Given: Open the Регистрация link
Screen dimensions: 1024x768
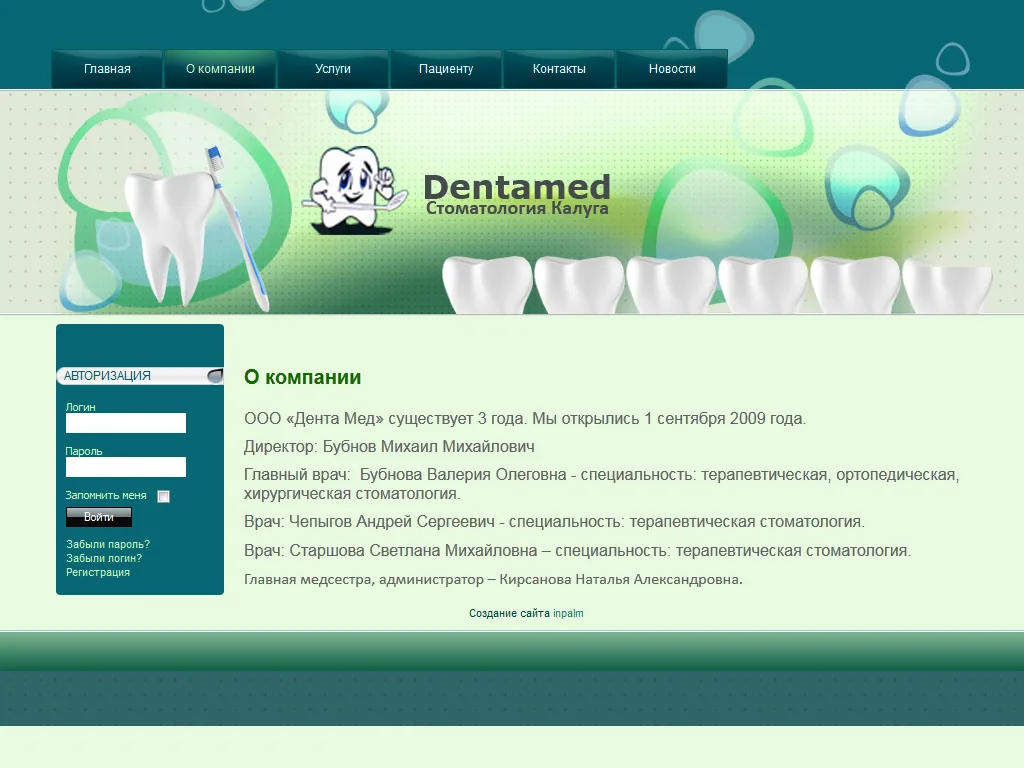Looking at the screenshot, I should 98,572.
